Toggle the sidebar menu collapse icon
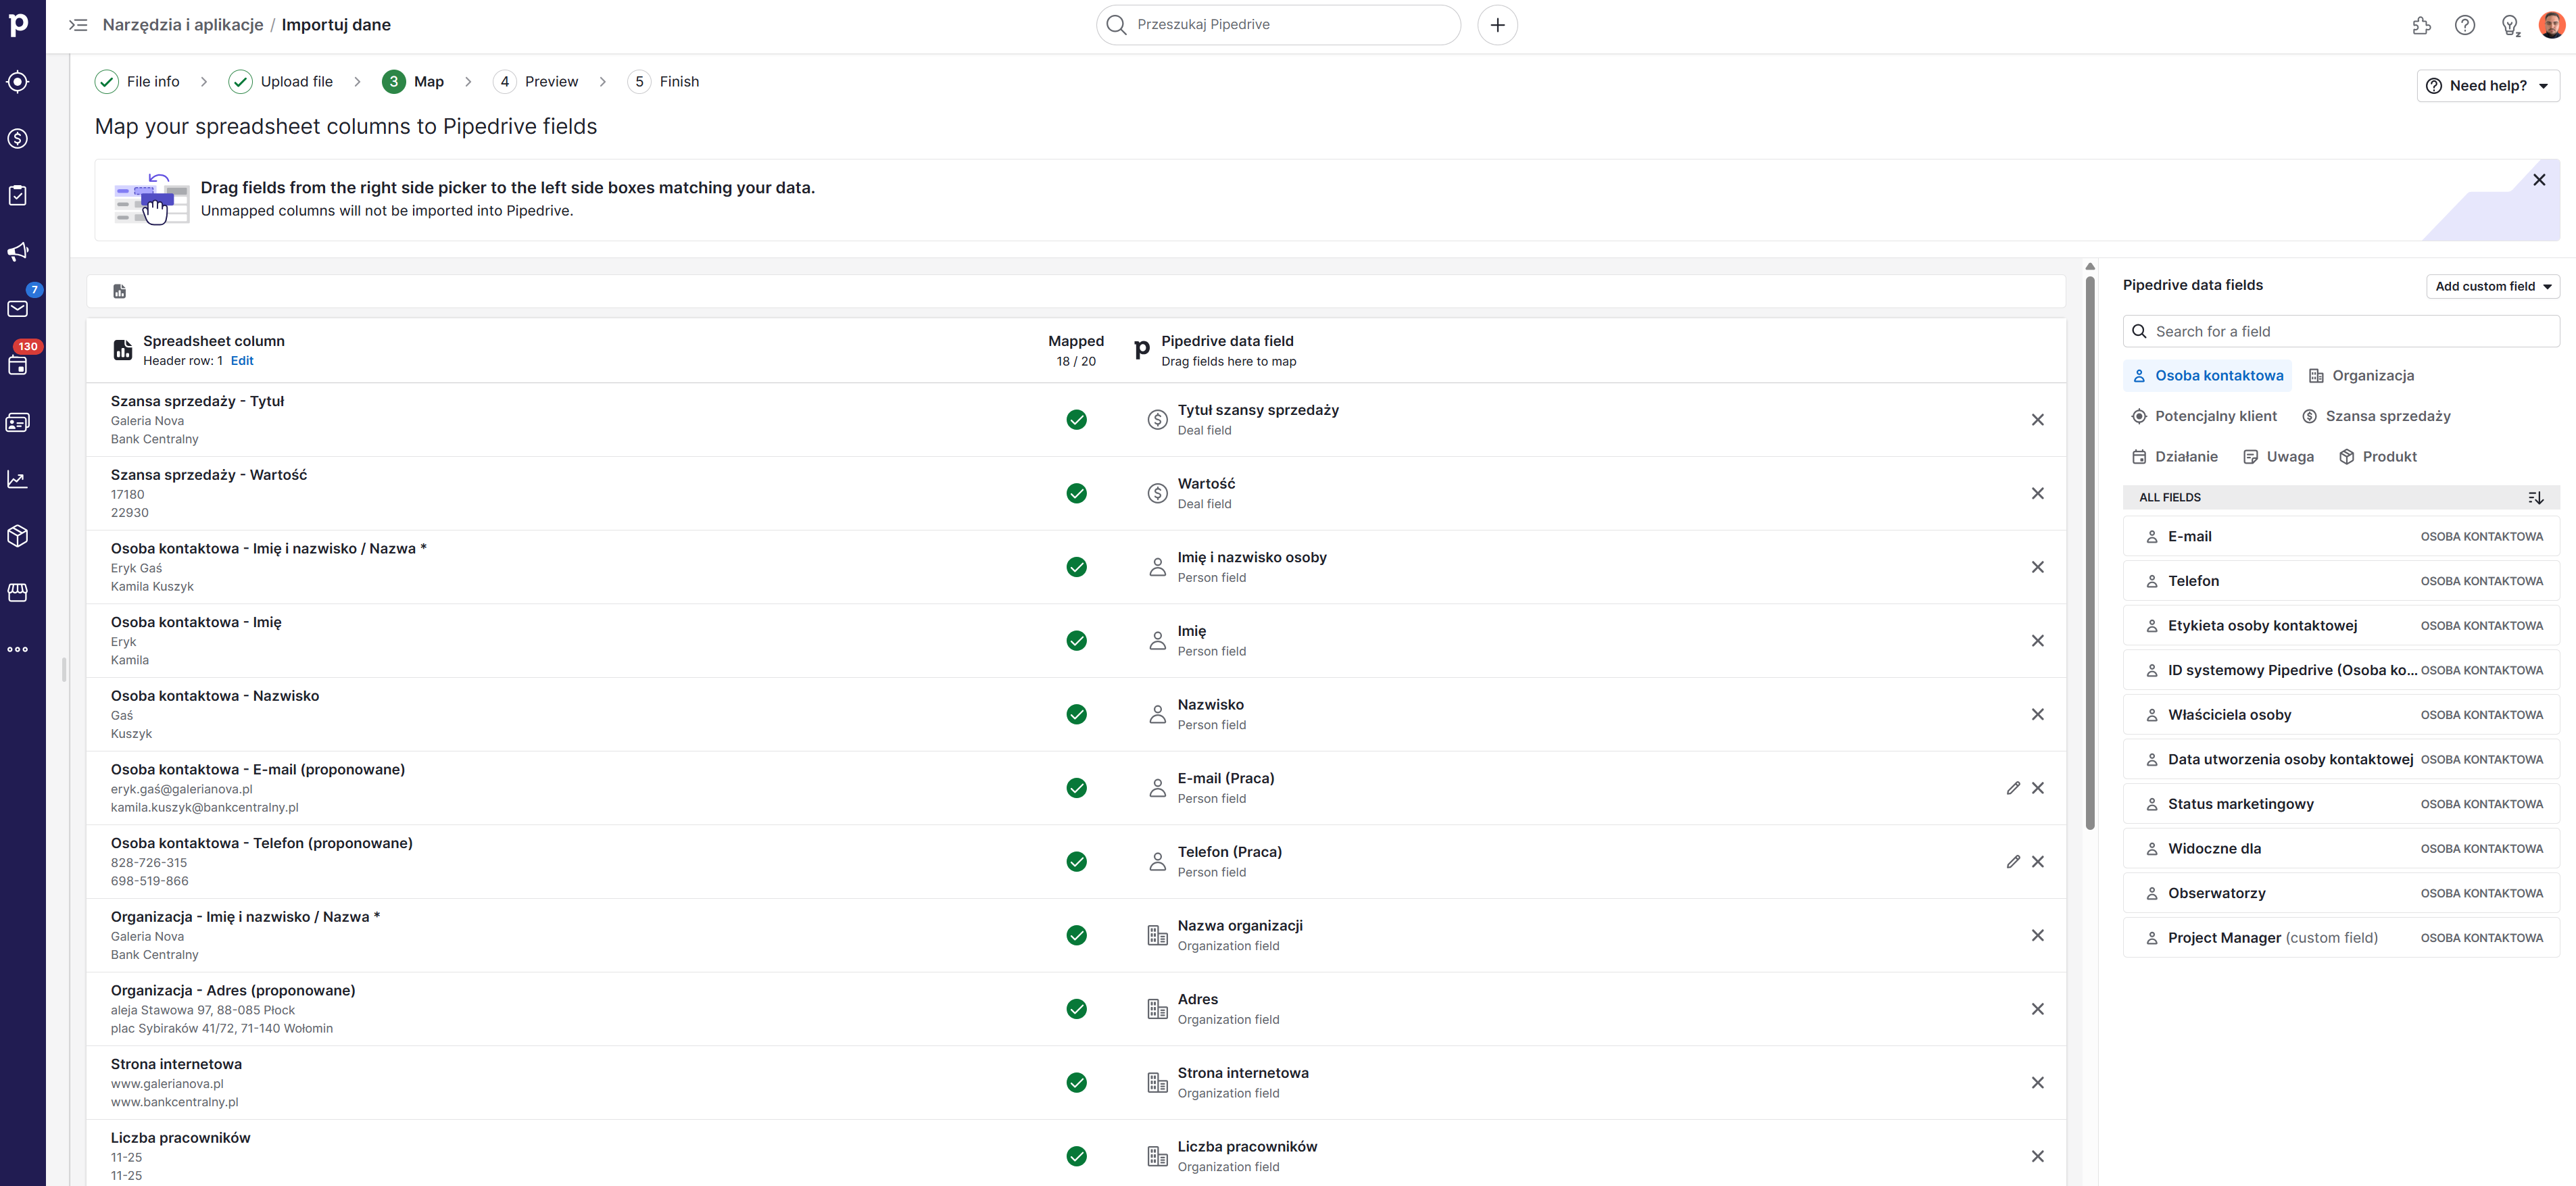Screen dimensions: 2576x1186 click(x=78, y=25)
